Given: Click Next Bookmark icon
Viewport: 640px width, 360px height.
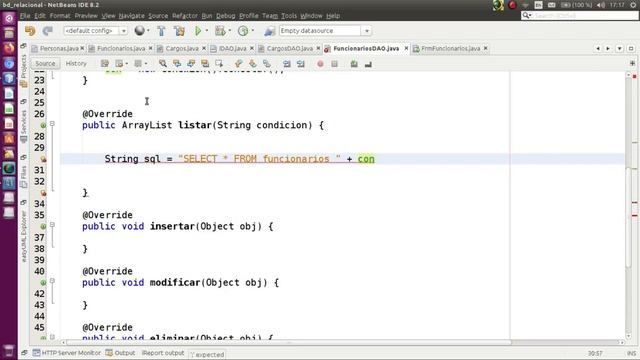Looking at the screenshot, I should (x=253, y=64).
